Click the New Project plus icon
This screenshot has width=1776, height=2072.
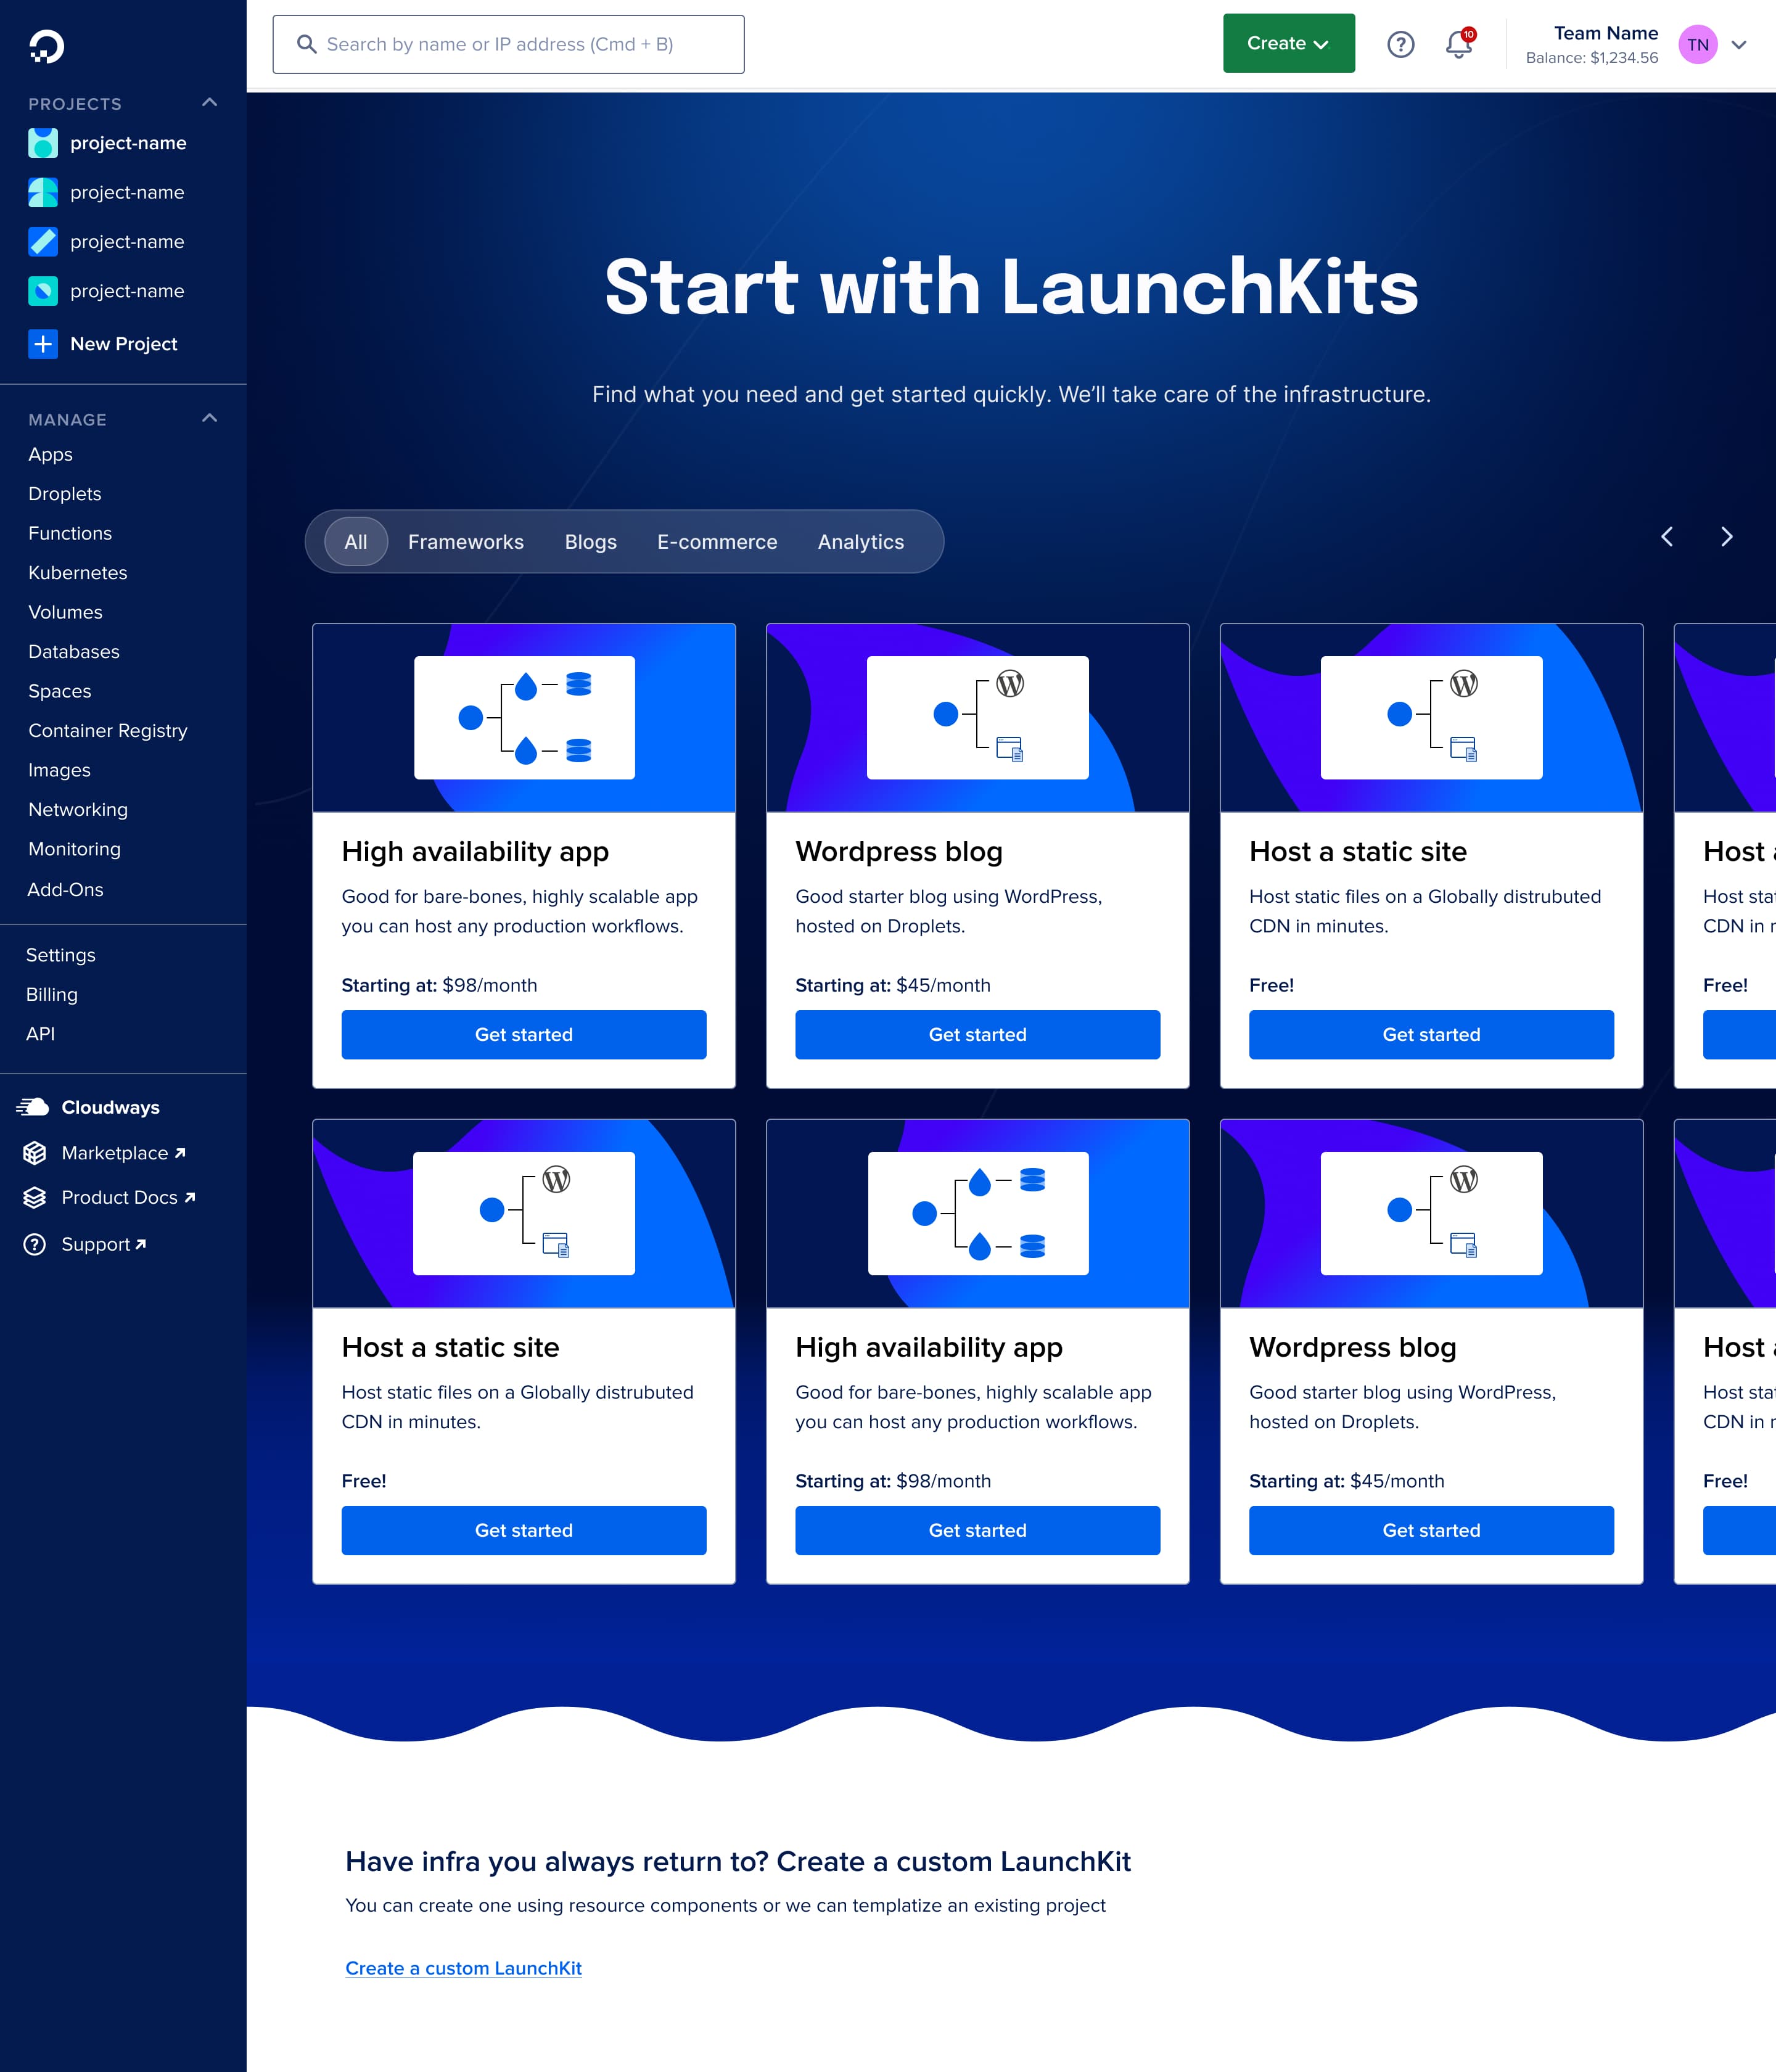coord(42,343)
